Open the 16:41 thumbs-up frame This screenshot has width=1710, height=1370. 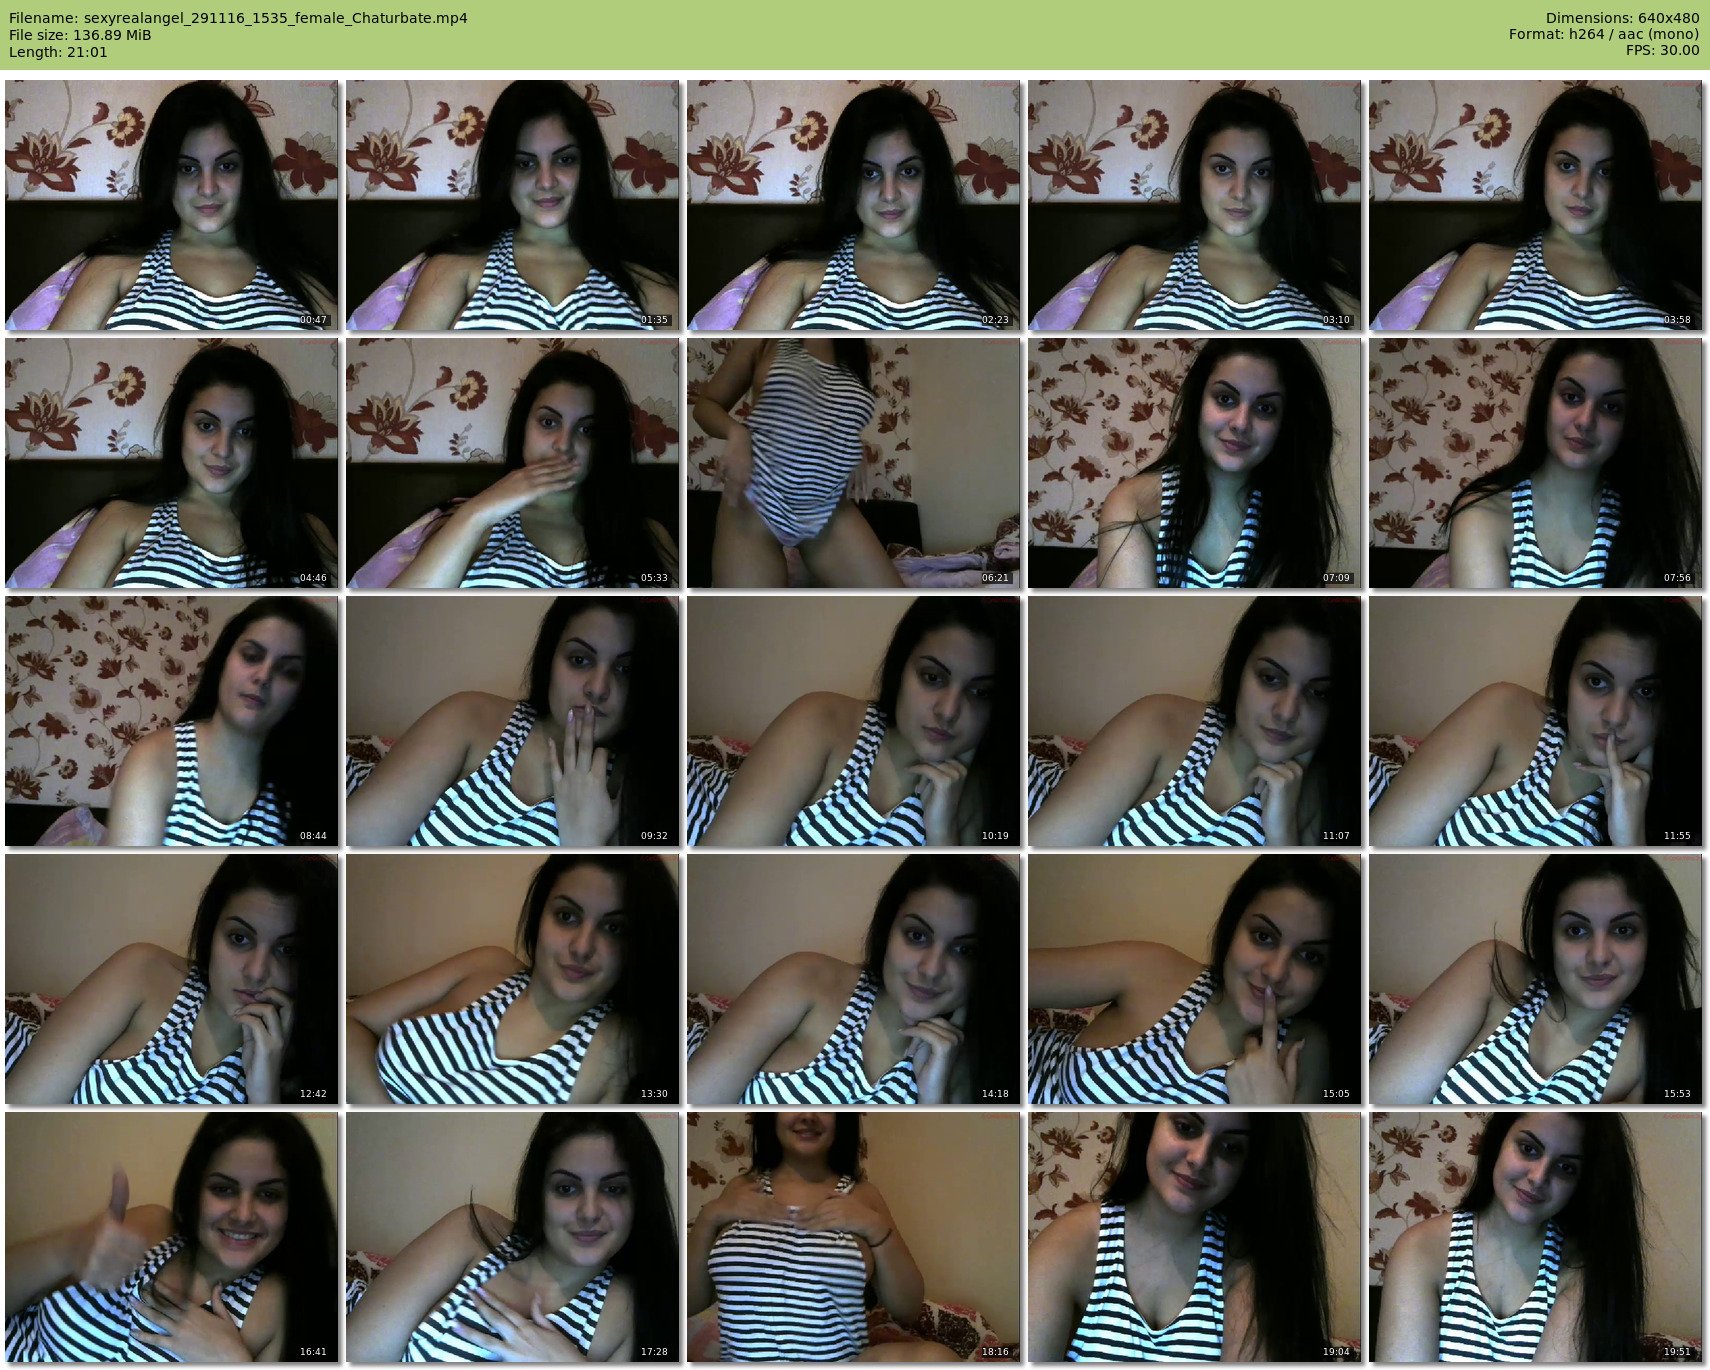click(172, 1237)
